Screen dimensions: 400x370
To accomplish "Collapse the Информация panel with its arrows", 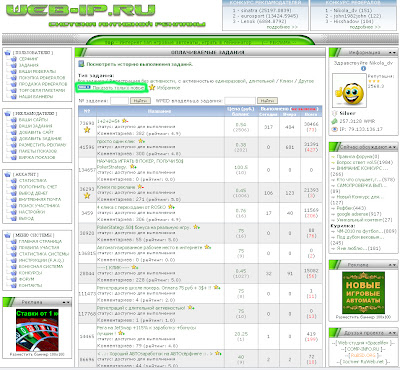I will (392, 53).
